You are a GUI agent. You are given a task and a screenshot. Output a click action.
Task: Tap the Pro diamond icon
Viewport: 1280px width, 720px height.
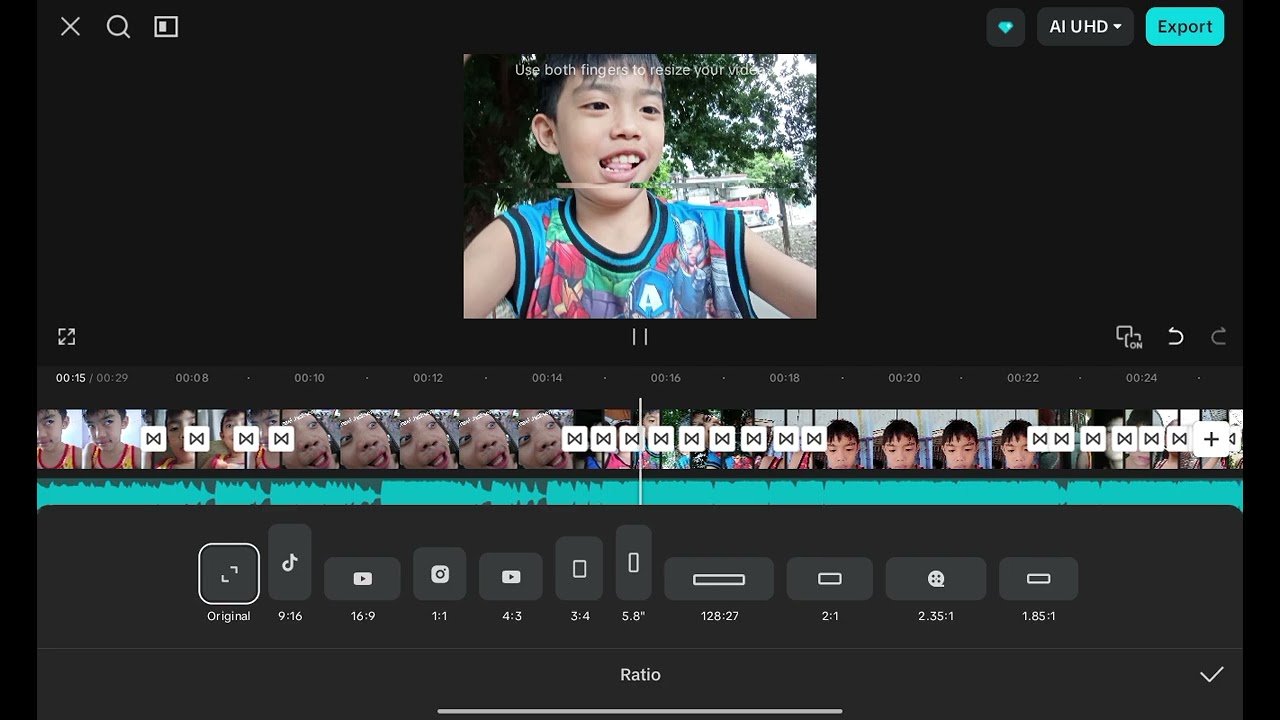click(1005, 27)
